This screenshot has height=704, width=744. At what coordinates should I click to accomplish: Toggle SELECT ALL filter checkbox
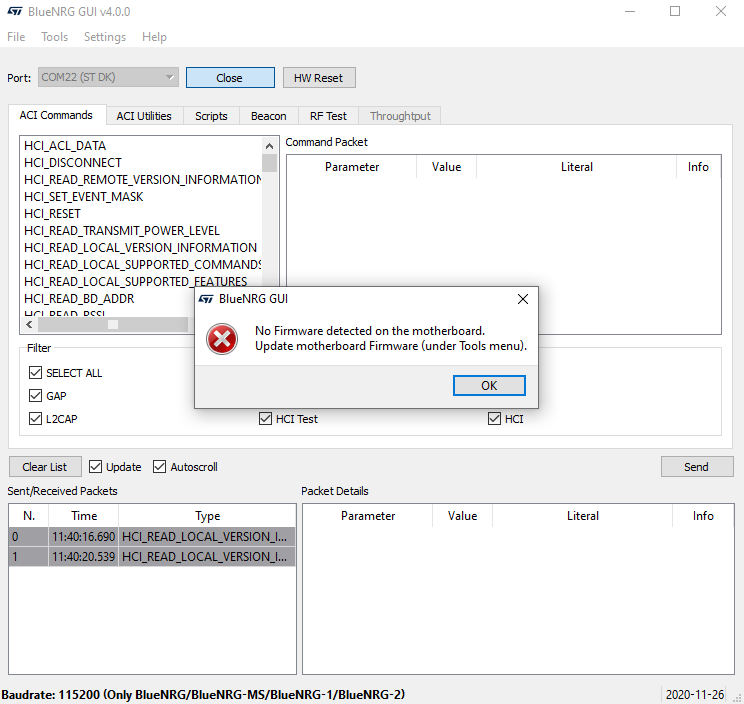click(36, 373)
